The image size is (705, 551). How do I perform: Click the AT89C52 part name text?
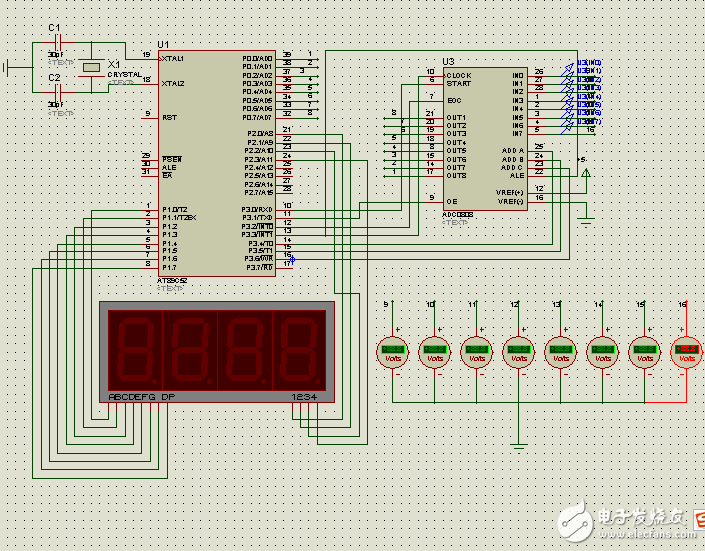coord(172,281)
